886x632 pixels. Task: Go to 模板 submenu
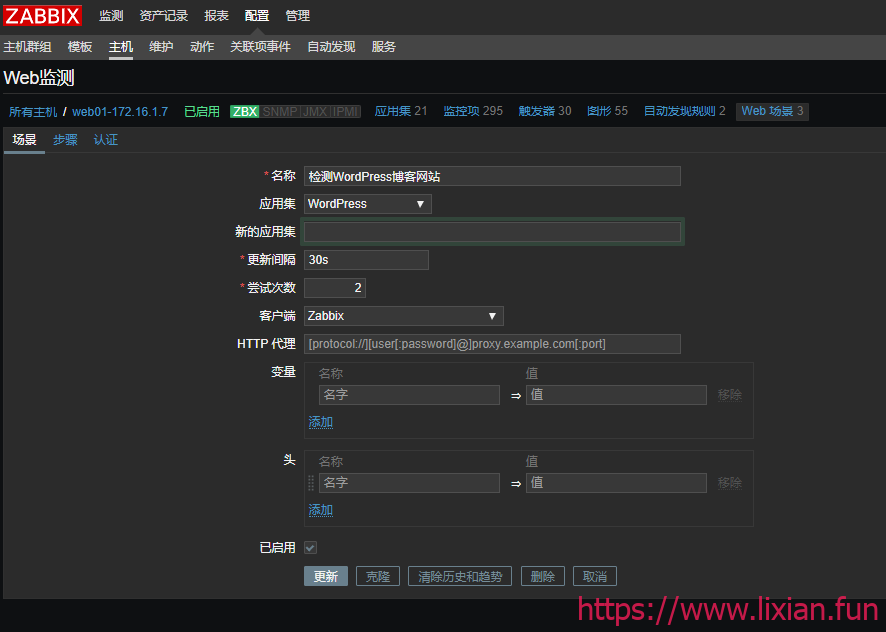[80, 47]
